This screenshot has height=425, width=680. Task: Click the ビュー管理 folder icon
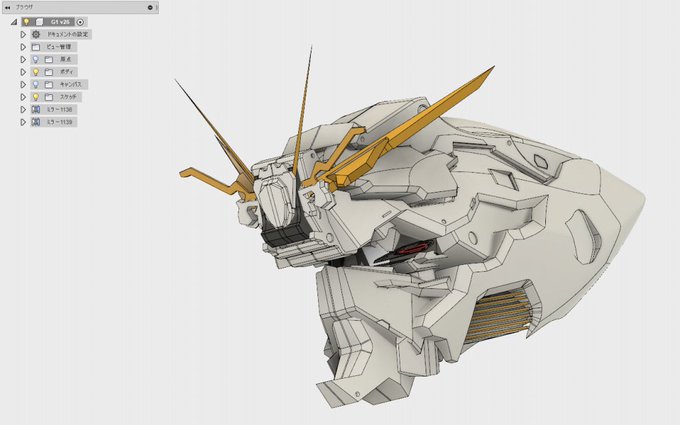click(36, 47)
